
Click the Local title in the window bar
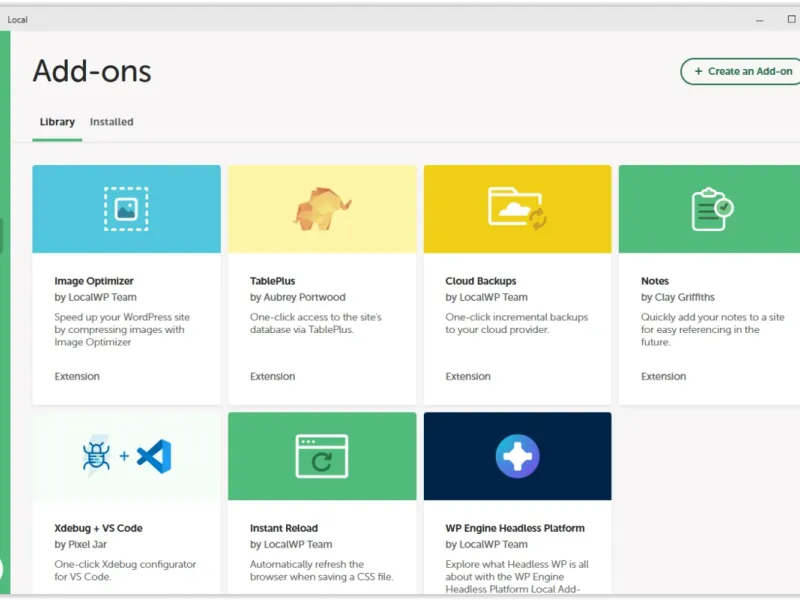click(x=17, y=20)
